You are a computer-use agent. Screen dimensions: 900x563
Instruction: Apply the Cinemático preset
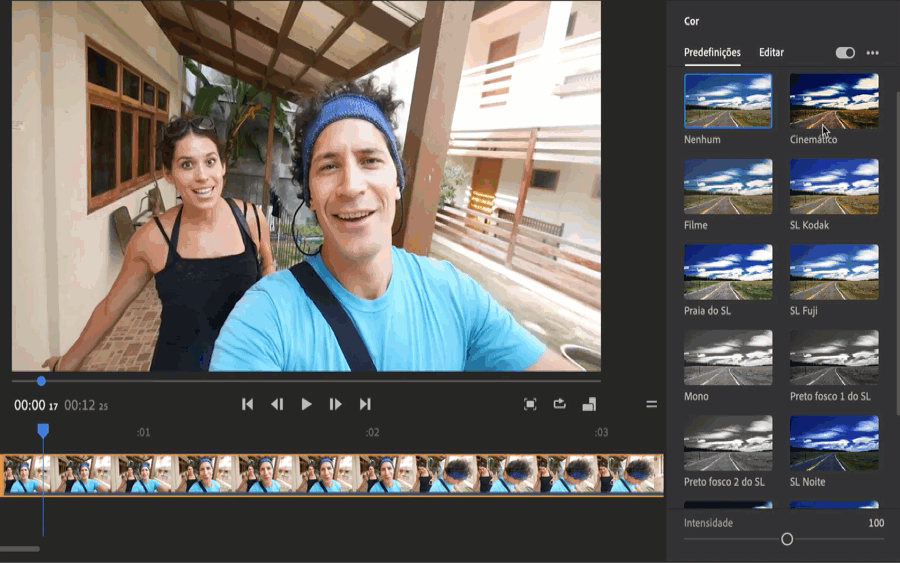(834, 101)
